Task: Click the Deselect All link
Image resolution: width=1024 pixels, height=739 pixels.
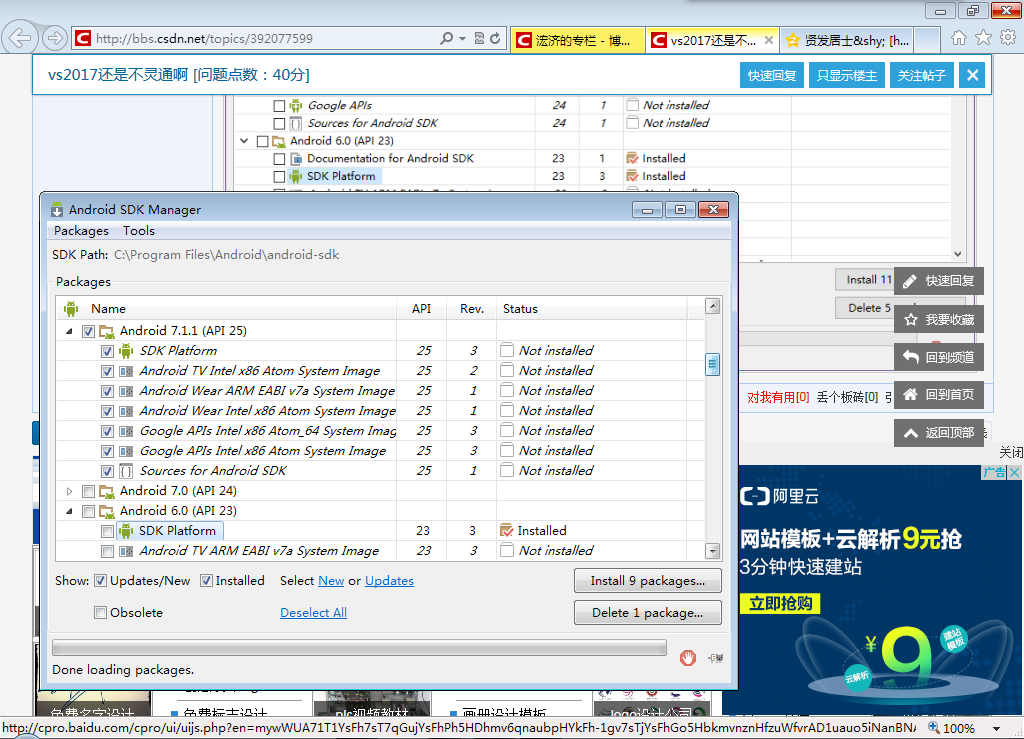Action: coord(313,612)
